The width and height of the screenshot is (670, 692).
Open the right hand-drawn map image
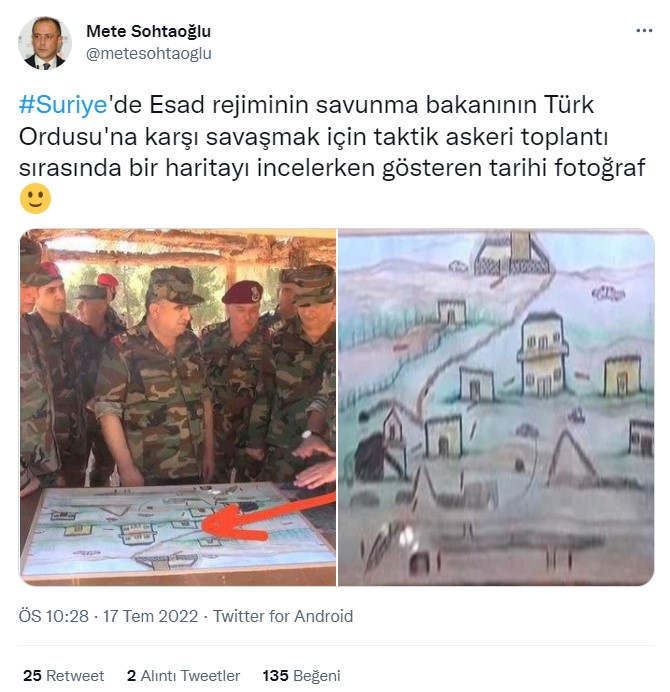(496, 407)
